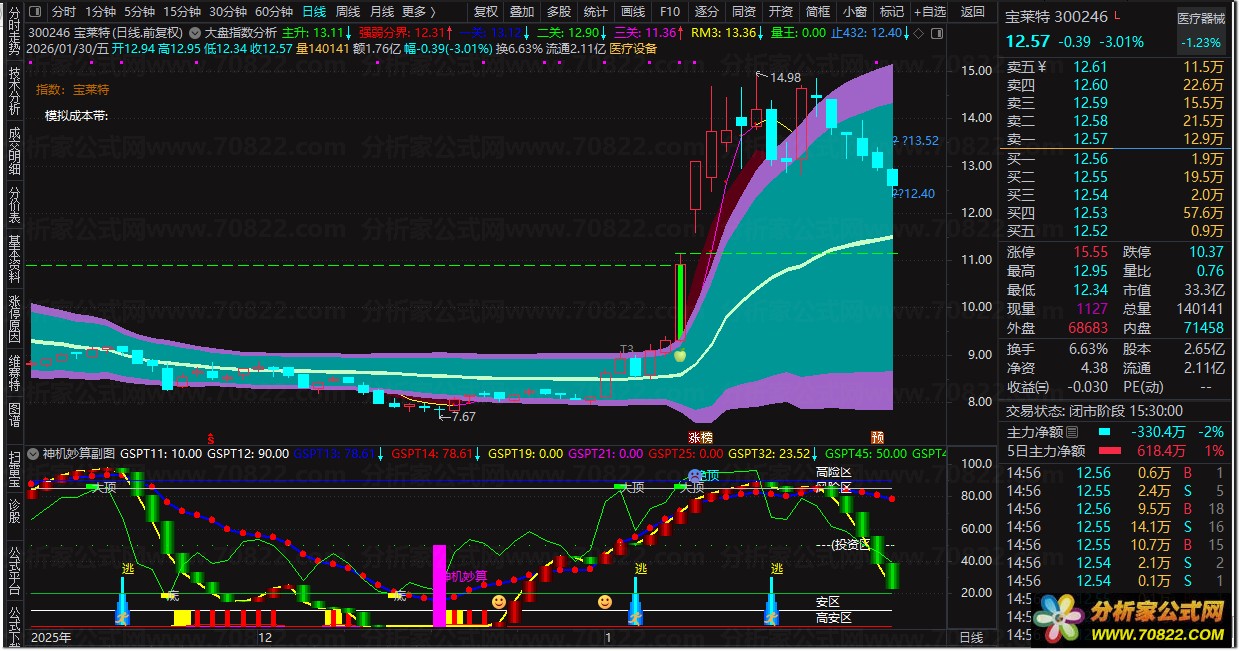Click the 逐分 toolbar button
The image size is (1241, 651).
pyautogui.click(x=707, y=12)
